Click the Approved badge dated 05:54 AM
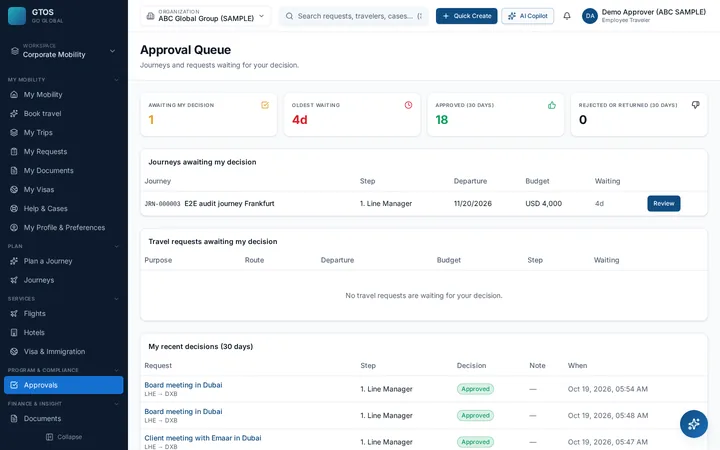This screenshot has height=450, width=720. click(x=475, y=389)
